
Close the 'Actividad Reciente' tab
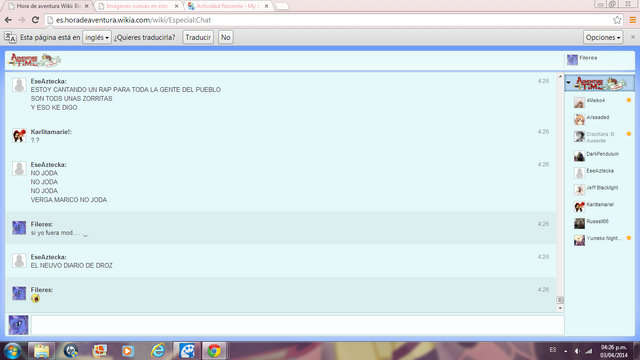[x=267, y=6]
